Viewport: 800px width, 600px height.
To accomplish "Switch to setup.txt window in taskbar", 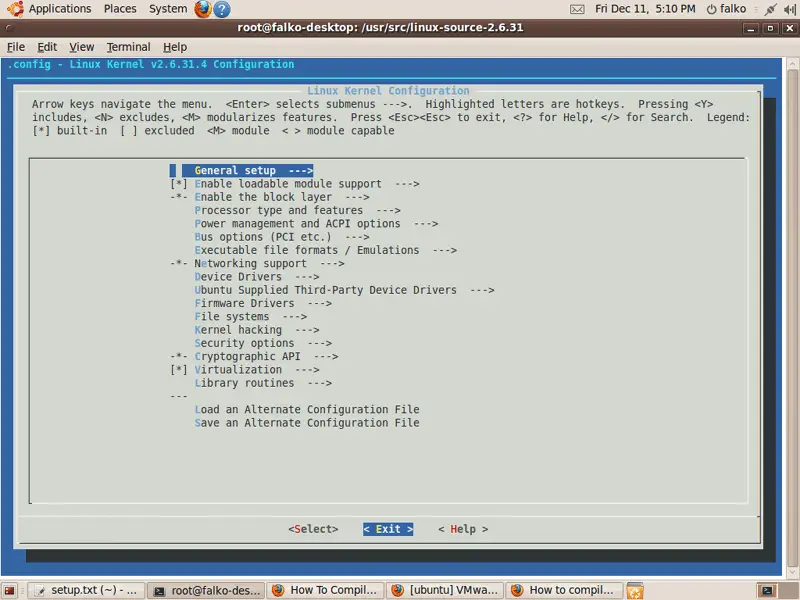I will pos(85,591).
